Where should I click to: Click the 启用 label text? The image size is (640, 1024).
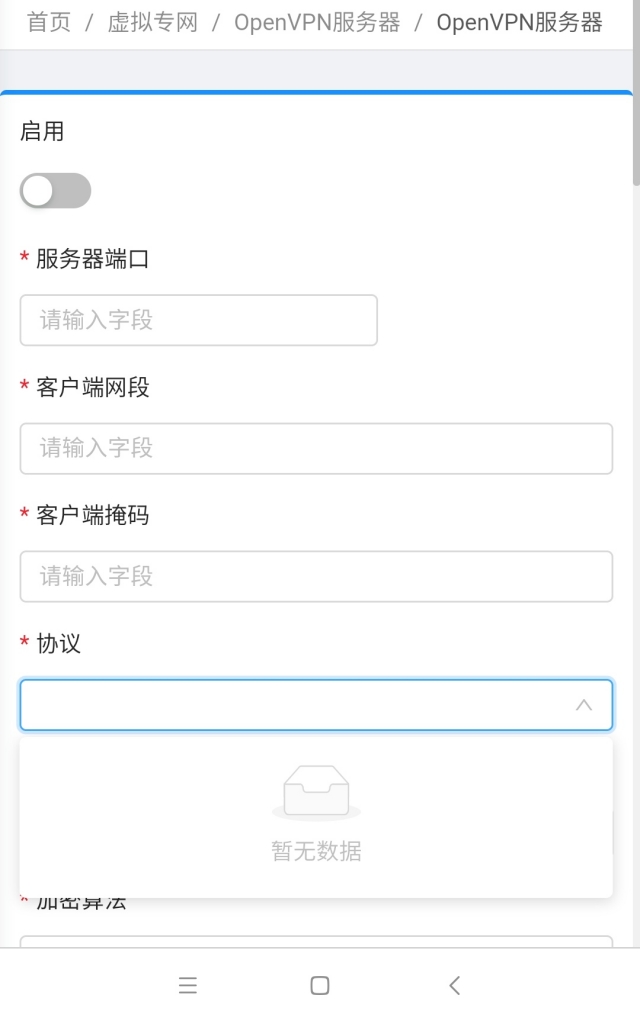tap(42, 131)
